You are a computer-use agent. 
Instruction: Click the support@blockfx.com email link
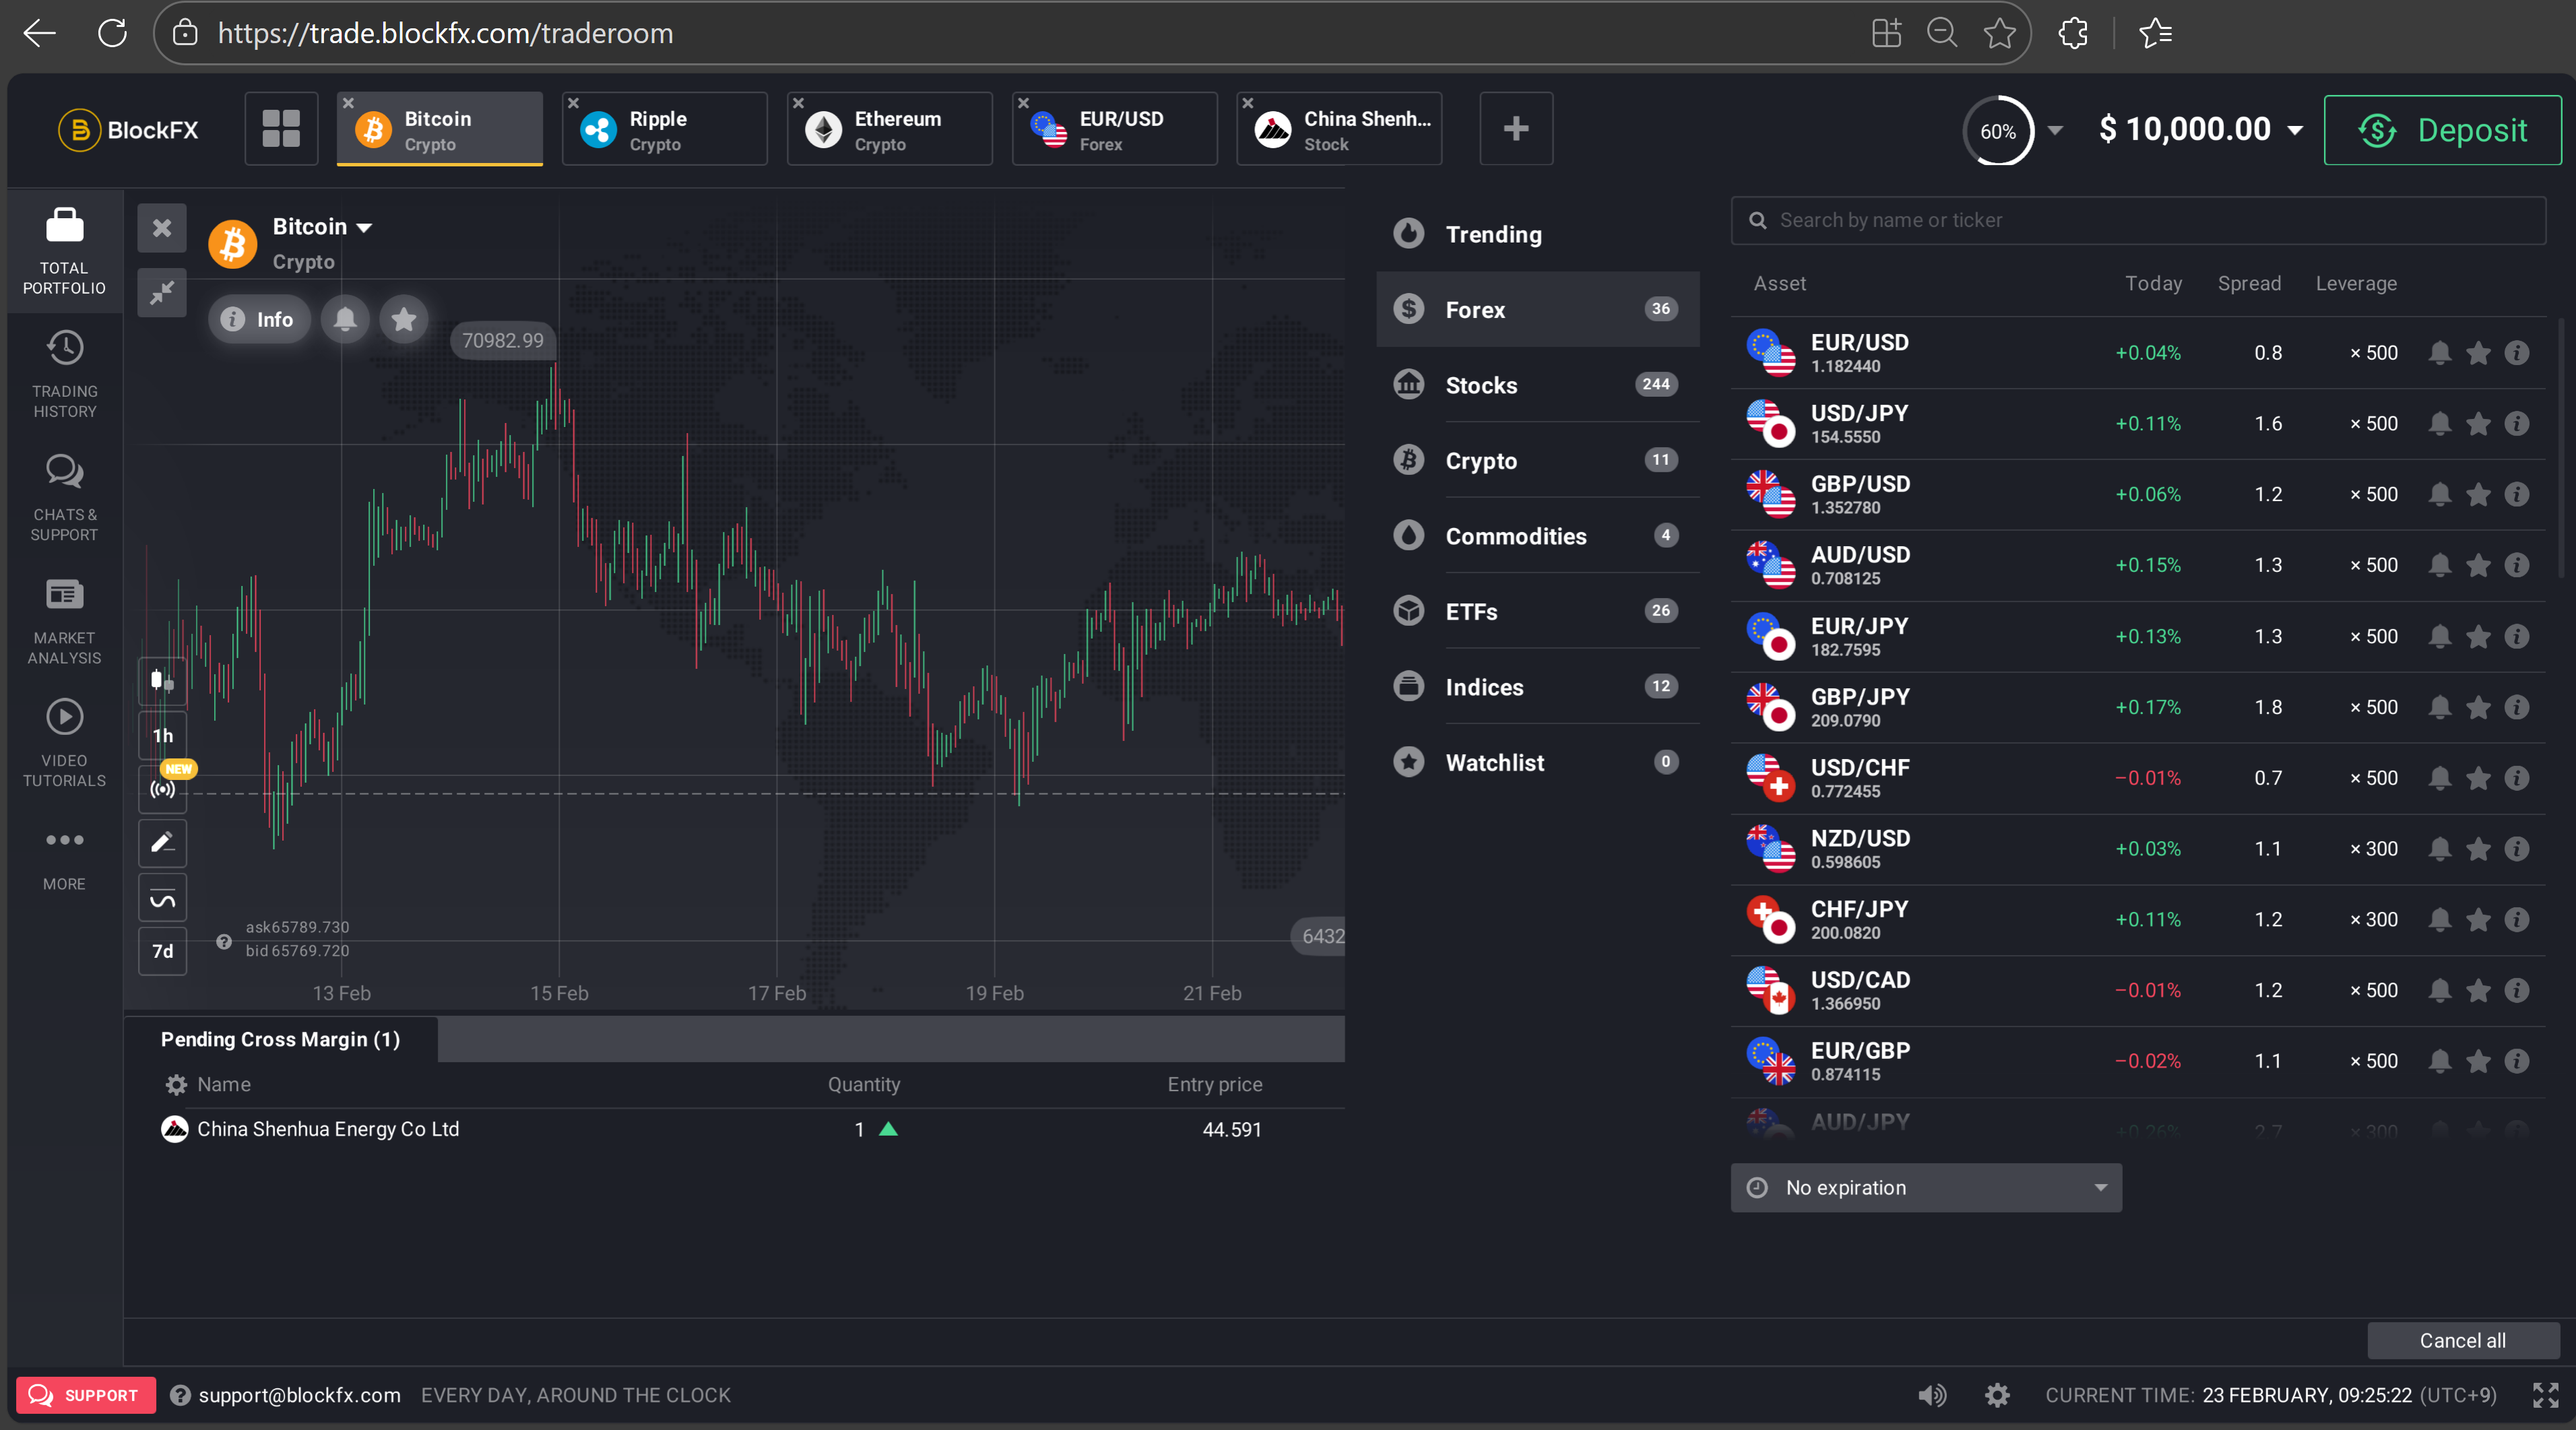click(299, 1395)
